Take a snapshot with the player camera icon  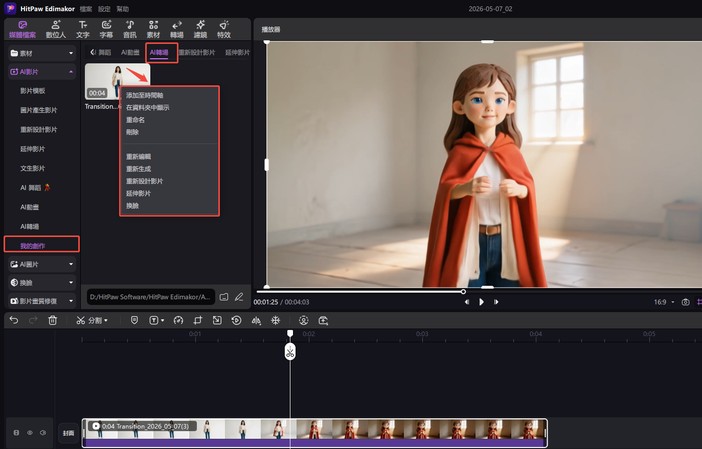click(x=685, y=302)
